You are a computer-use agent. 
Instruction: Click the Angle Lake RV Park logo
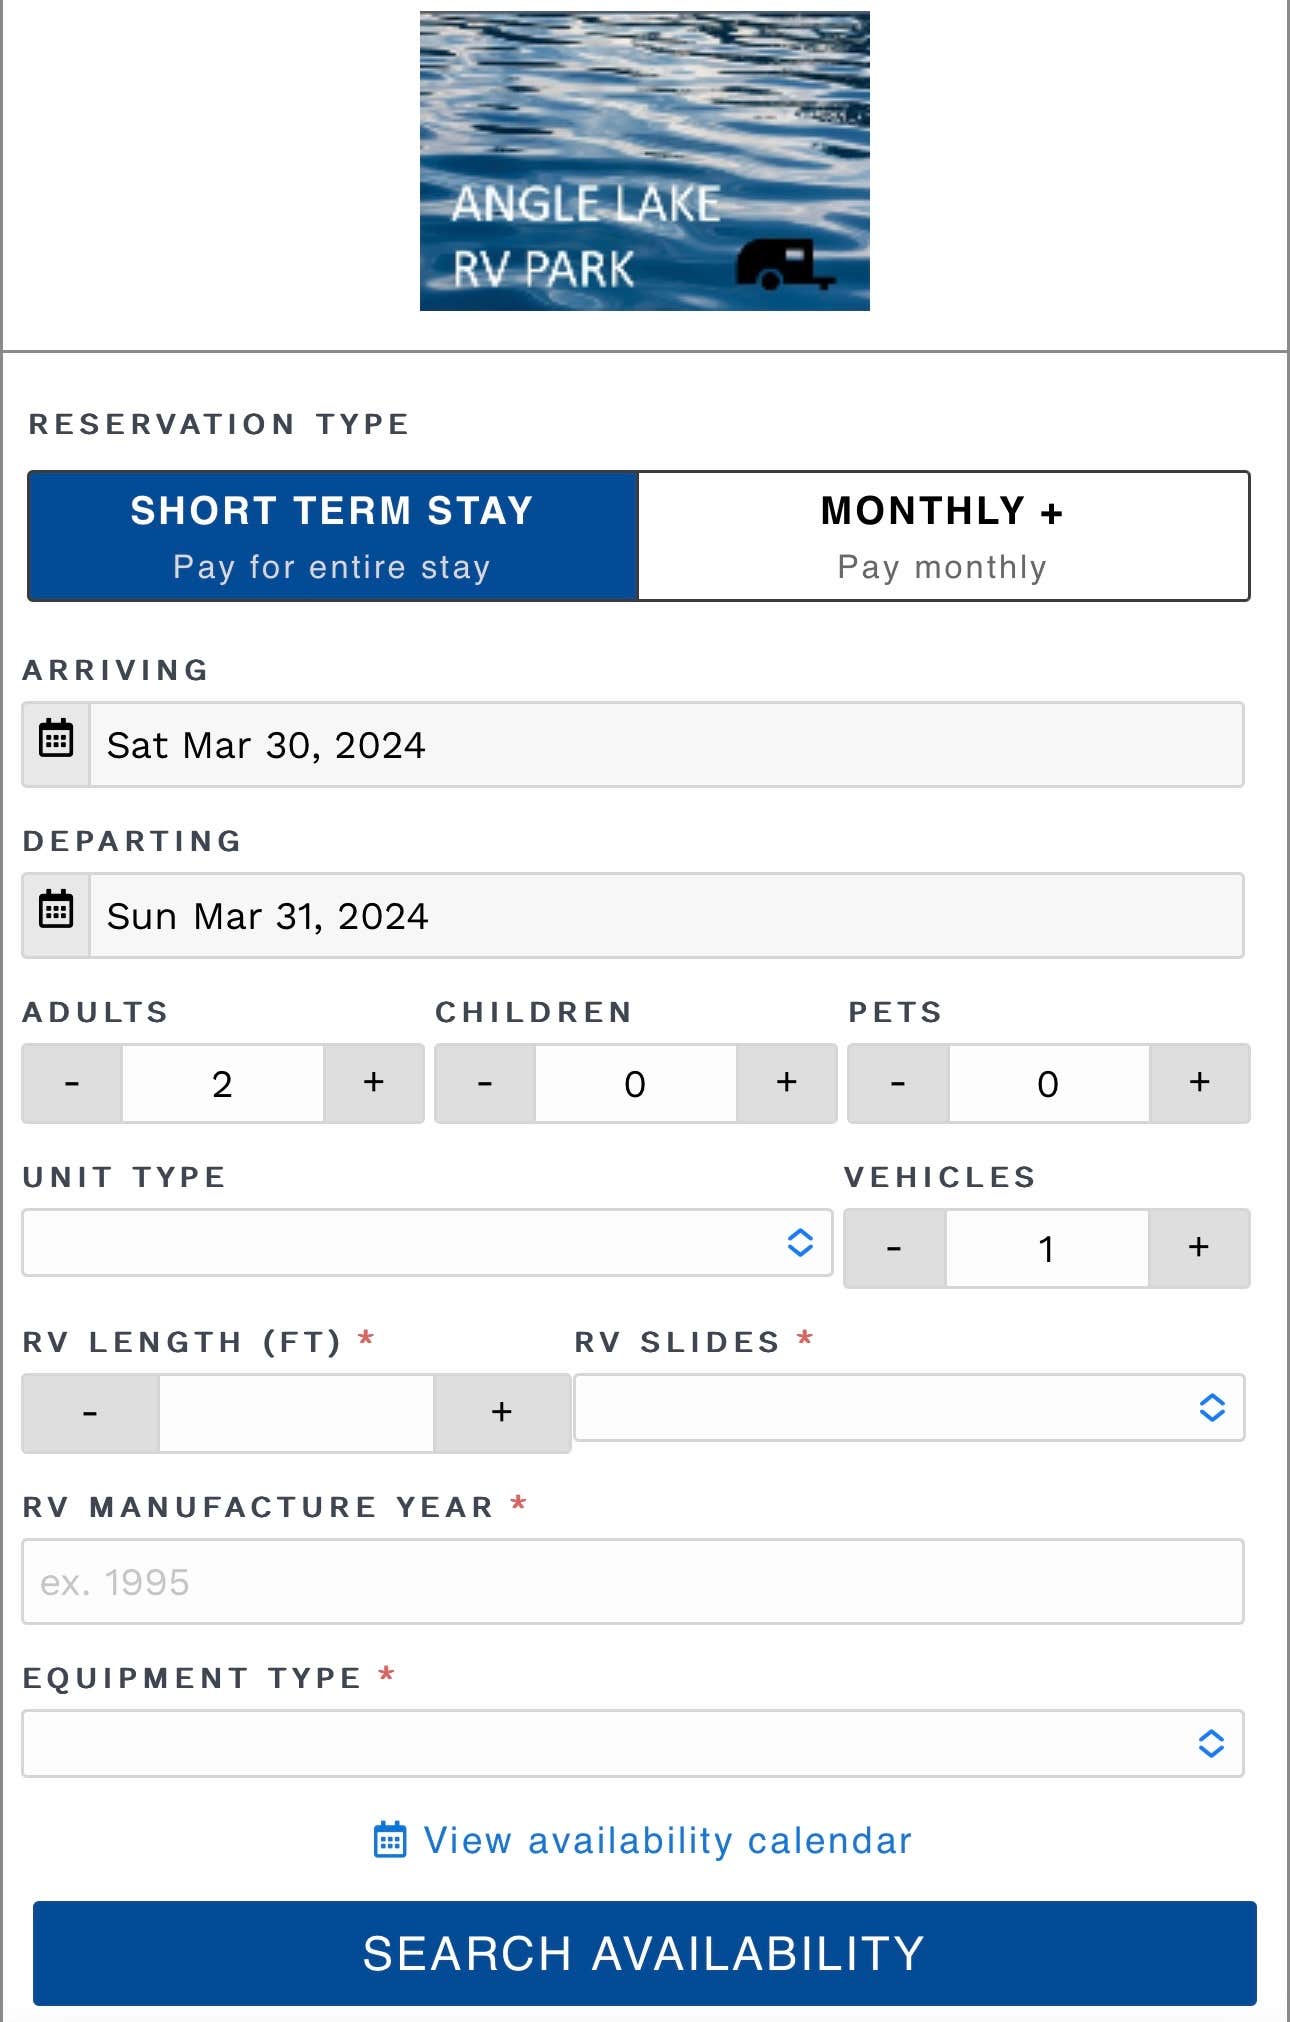pos(644,161)
